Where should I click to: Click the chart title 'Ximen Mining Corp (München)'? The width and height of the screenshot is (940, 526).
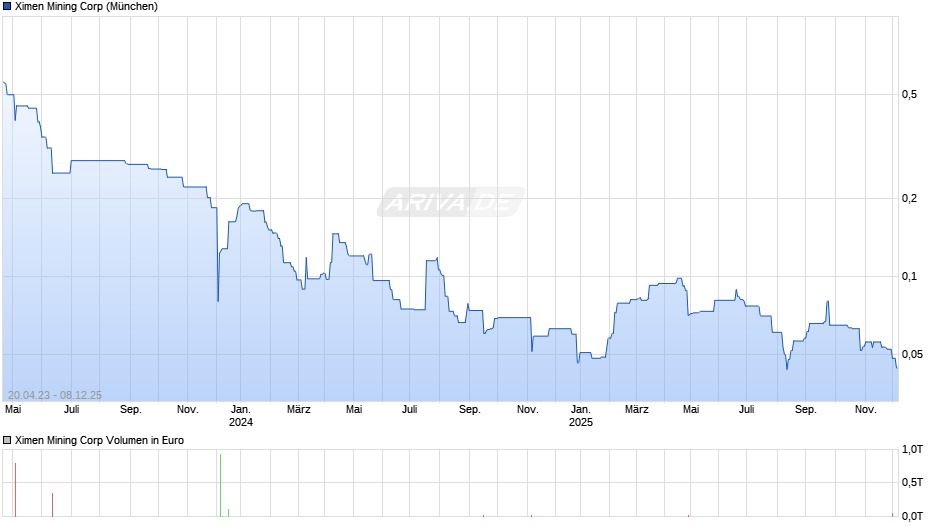coord(86,7)
